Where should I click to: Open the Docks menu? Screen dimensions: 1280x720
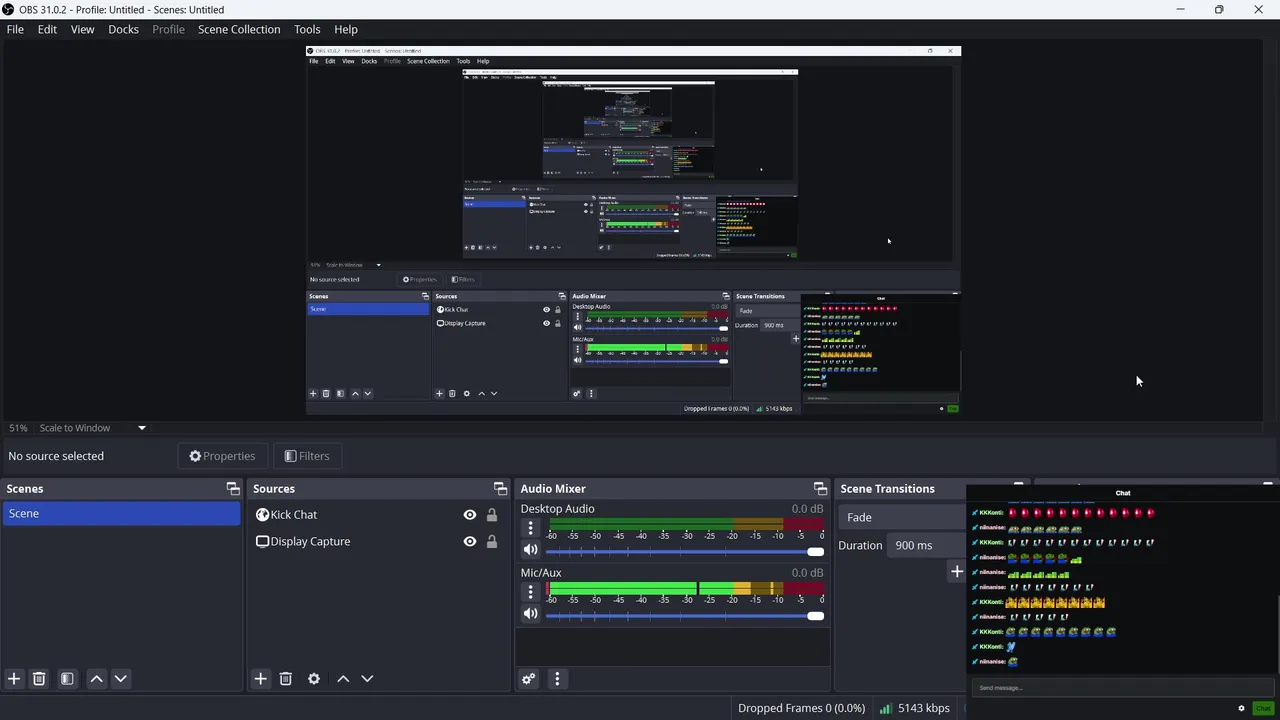(123, 29)
